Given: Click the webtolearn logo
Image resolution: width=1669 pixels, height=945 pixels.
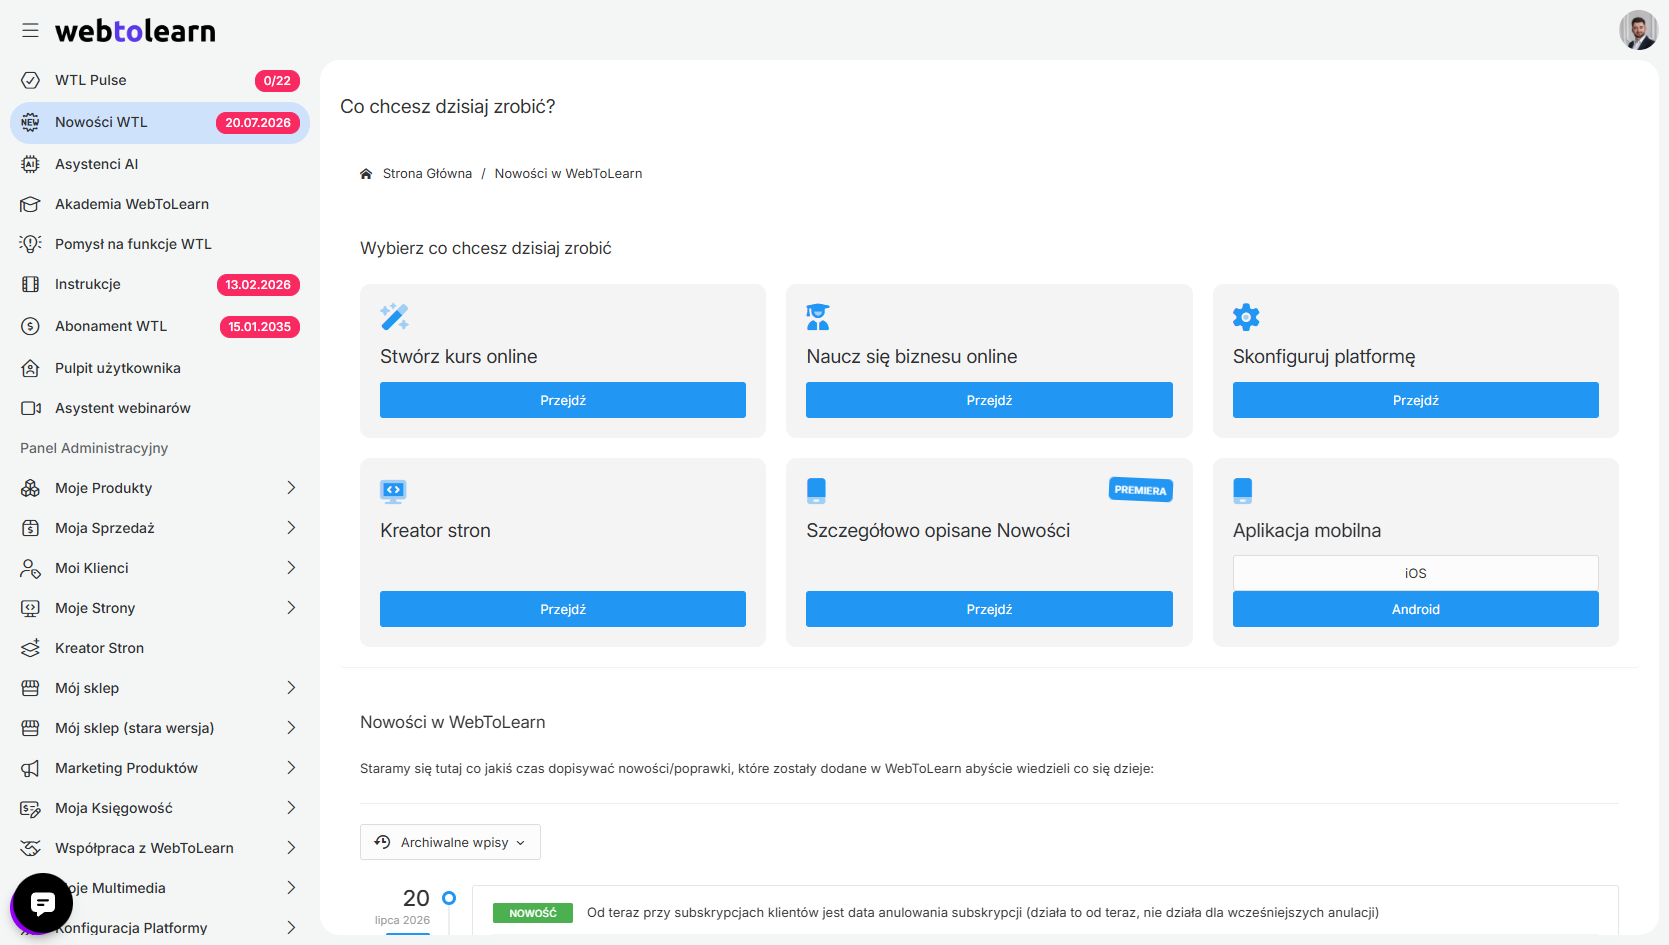Looking at the screenshot, I should point(135,31).
